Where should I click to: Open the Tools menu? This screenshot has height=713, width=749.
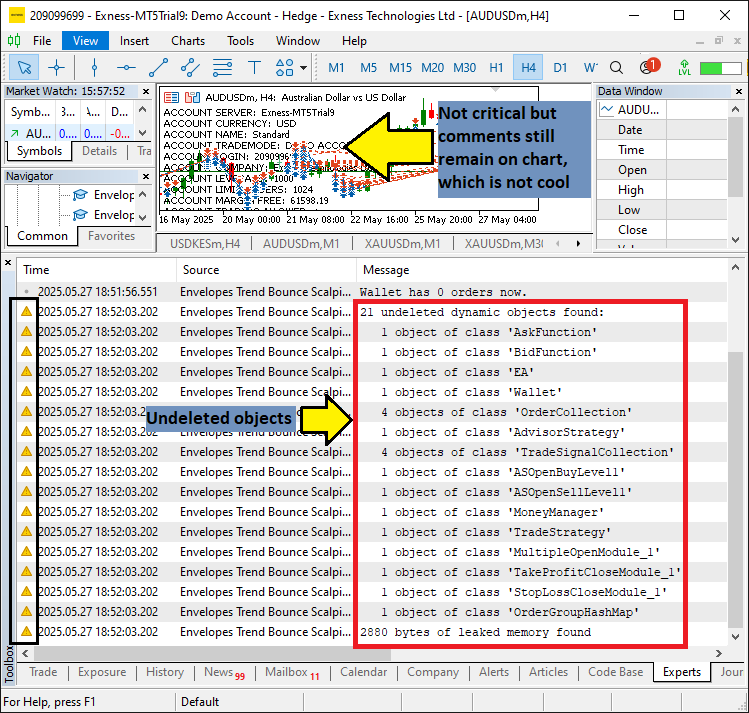(x=240, y=41)
